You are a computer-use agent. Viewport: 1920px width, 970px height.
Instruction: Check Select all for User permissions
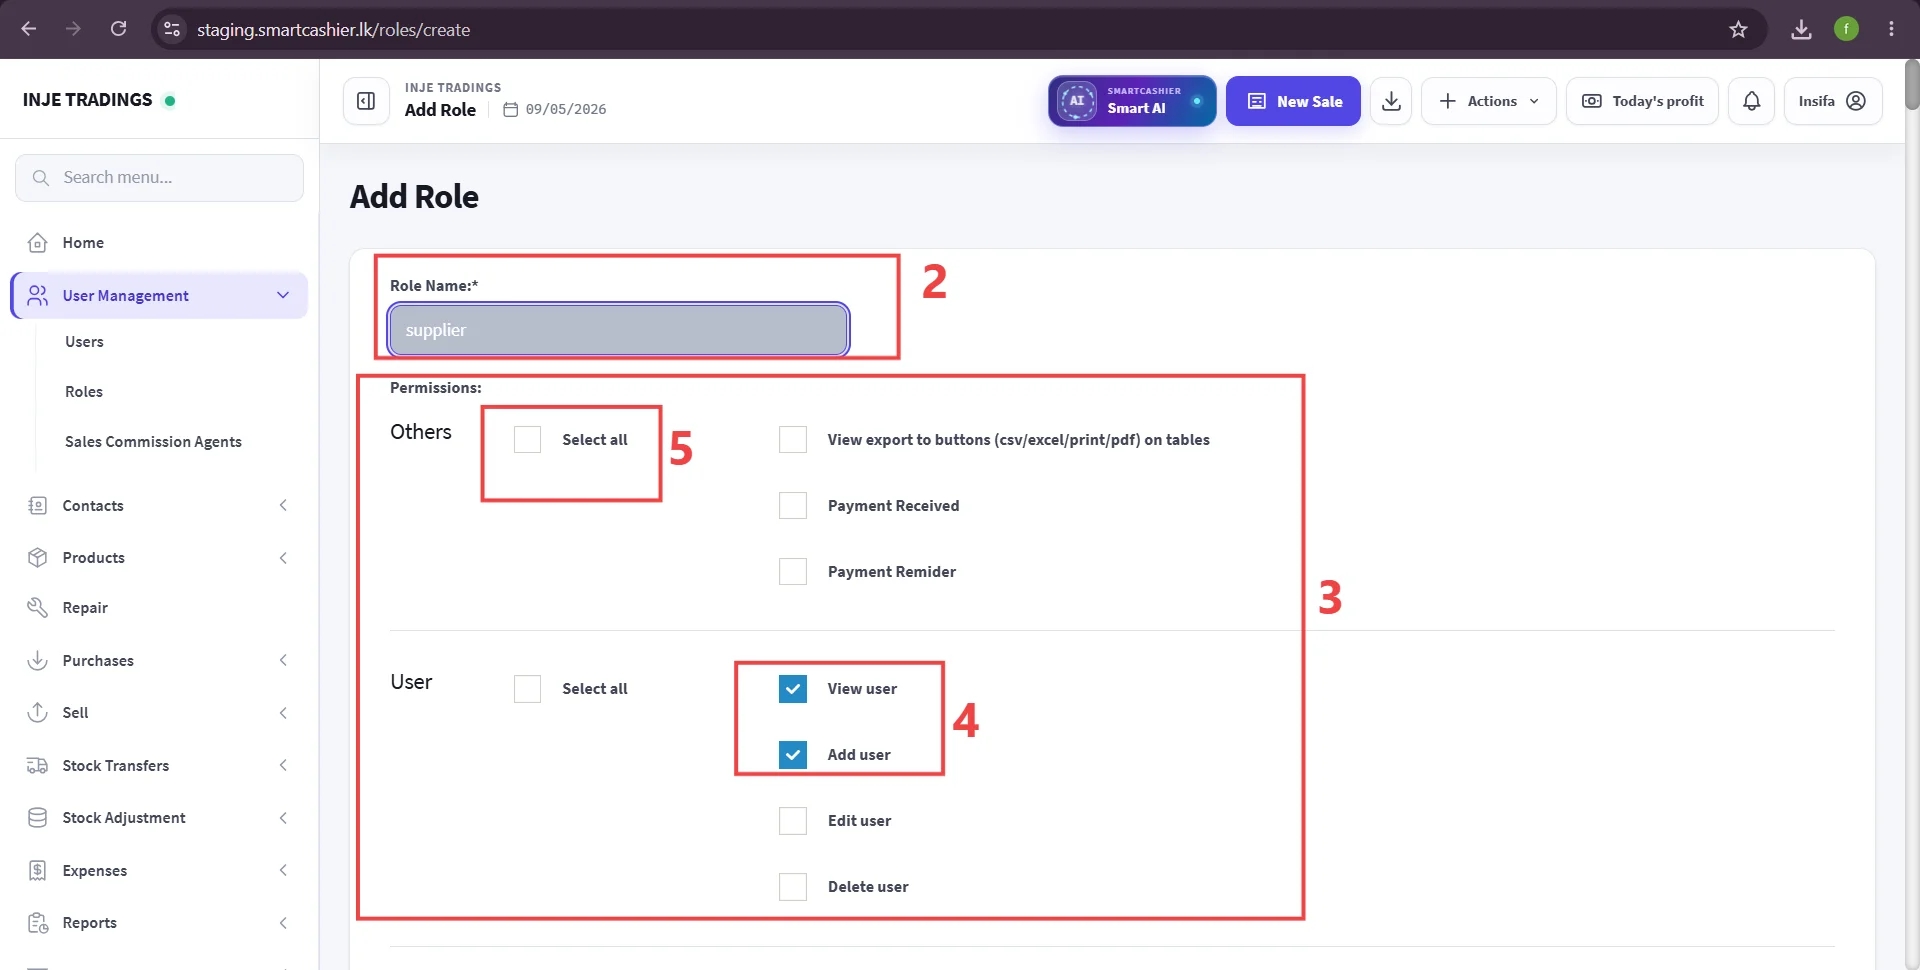tap(527, 689)
